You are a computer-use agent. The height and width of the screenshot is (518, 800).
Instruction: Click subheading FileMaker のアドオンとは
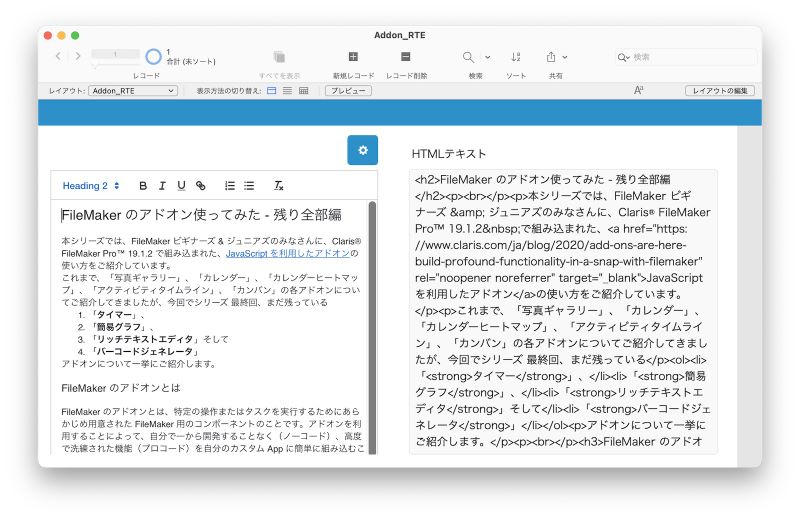[121, 388]
